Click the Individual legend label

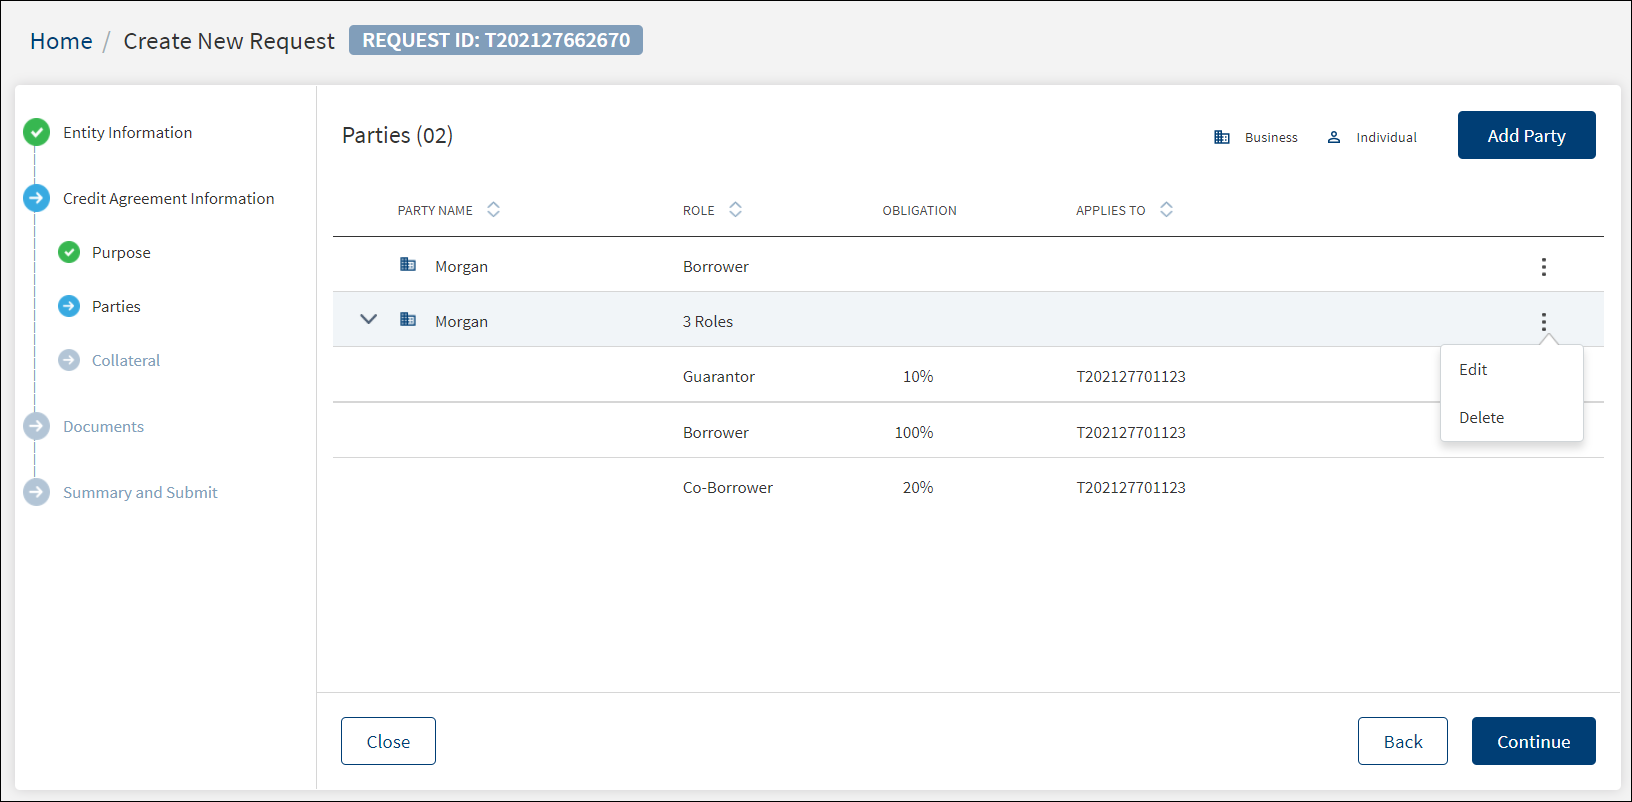[x=1386, y=138]
